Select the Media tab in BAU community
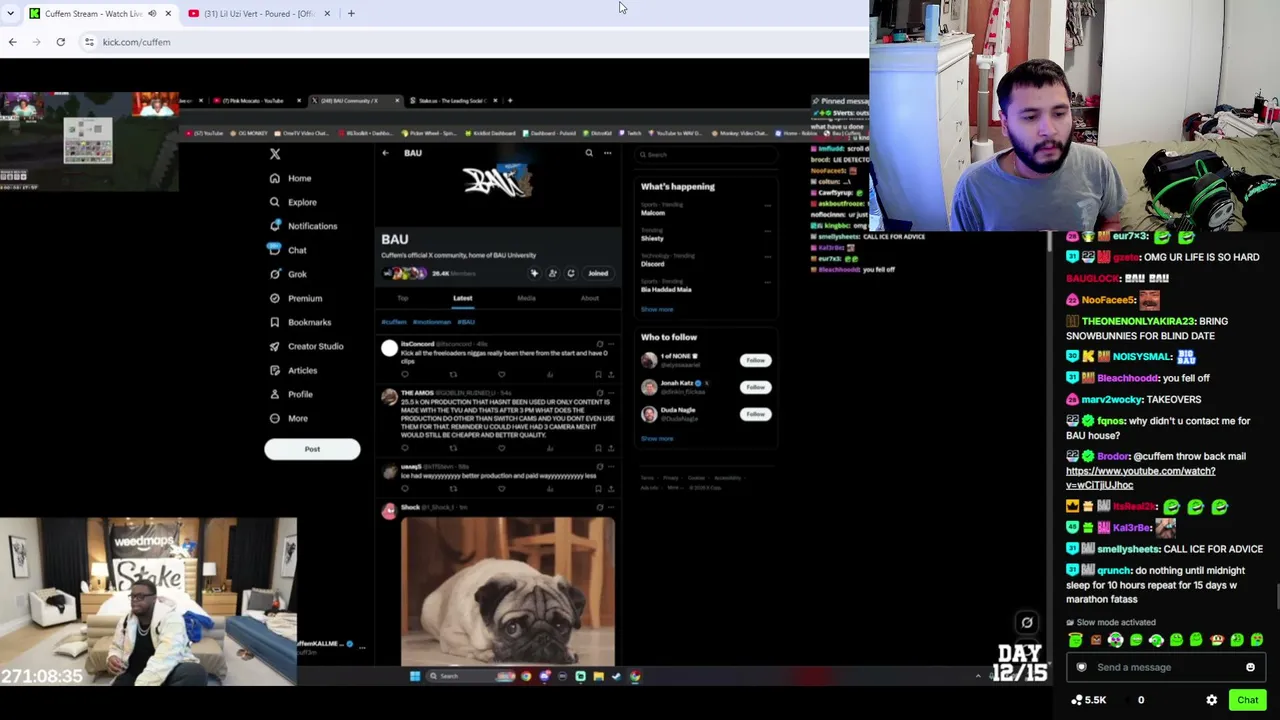Viewport: 1280px width, 720px height. 526,298
